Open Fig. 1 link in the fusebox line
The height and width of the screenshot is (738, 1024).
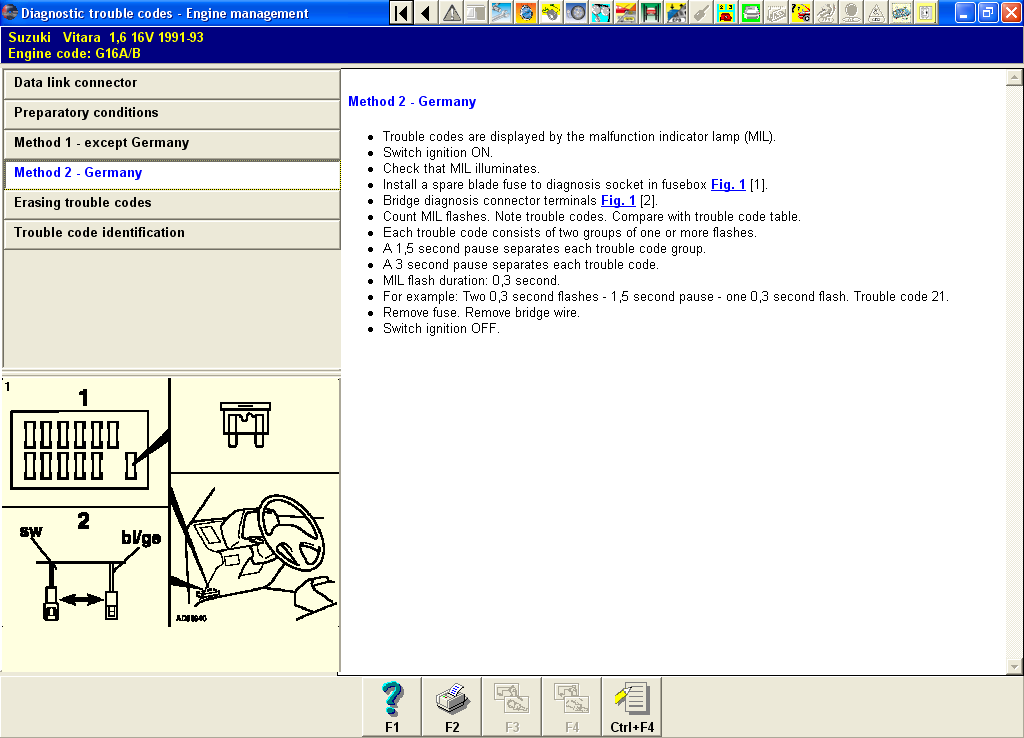tap(728, 185)
